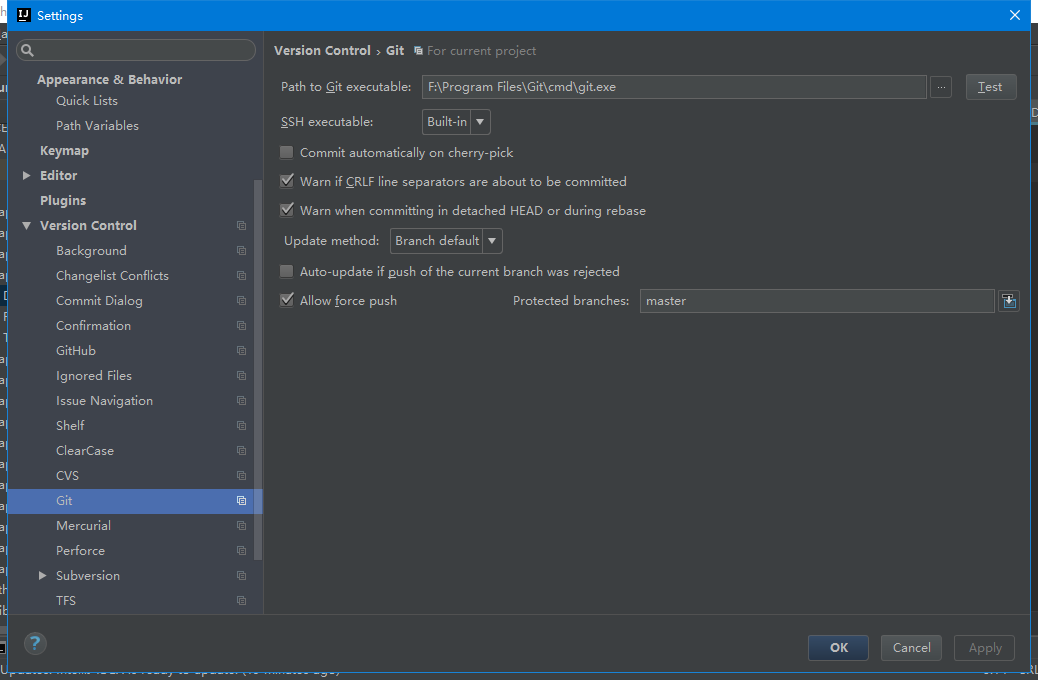Select Commit Dialog settings page
The height and width of the screenshot is (680, 1038).
pos(99,301)
